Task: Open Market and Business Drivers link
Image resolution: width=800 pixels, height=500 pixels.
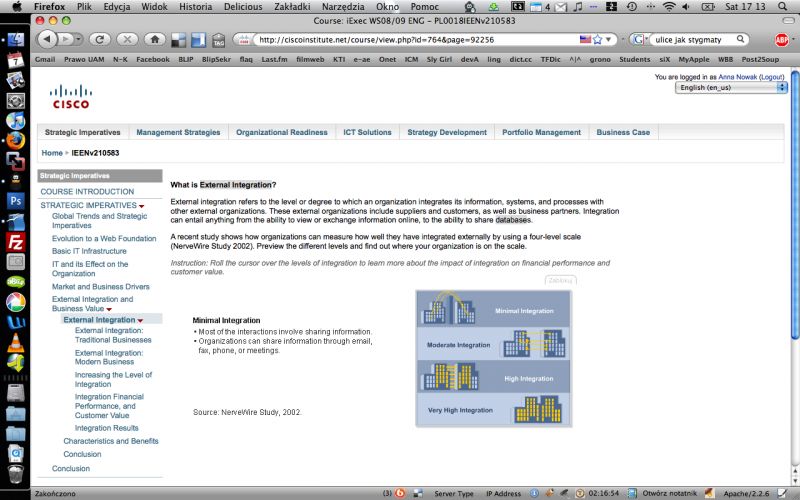Action: tap(101, 287)
